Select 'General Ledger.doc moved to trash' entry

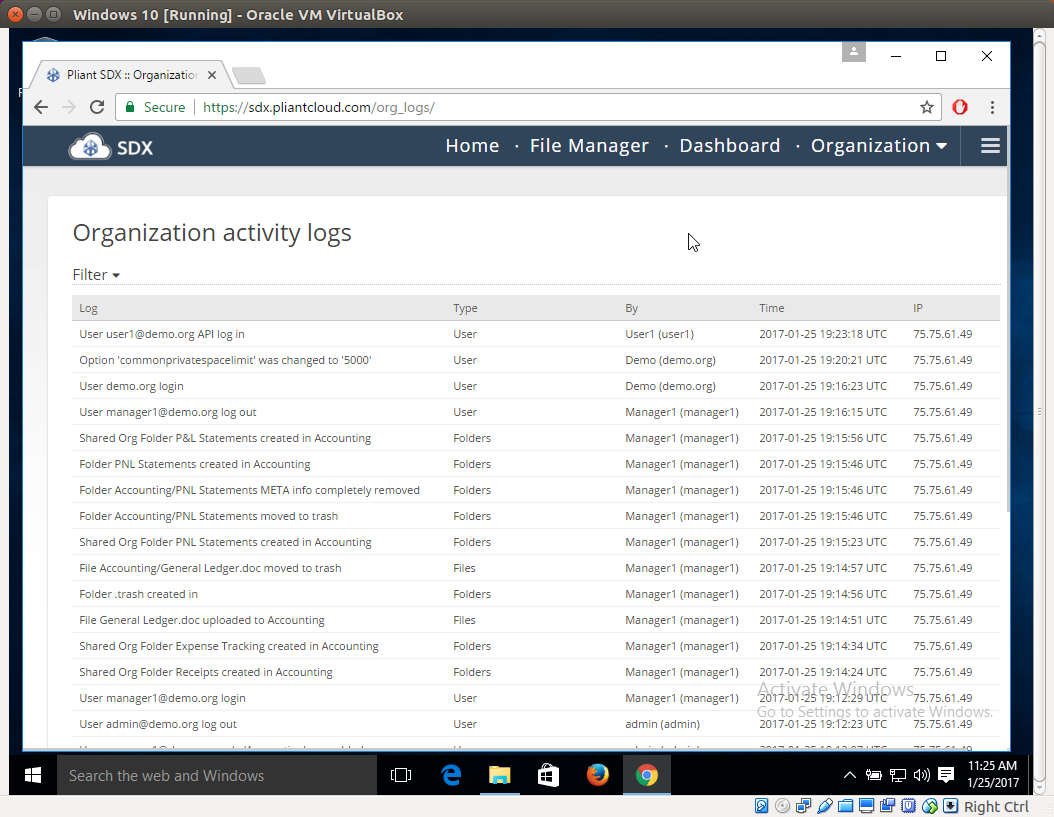point(536,568)
